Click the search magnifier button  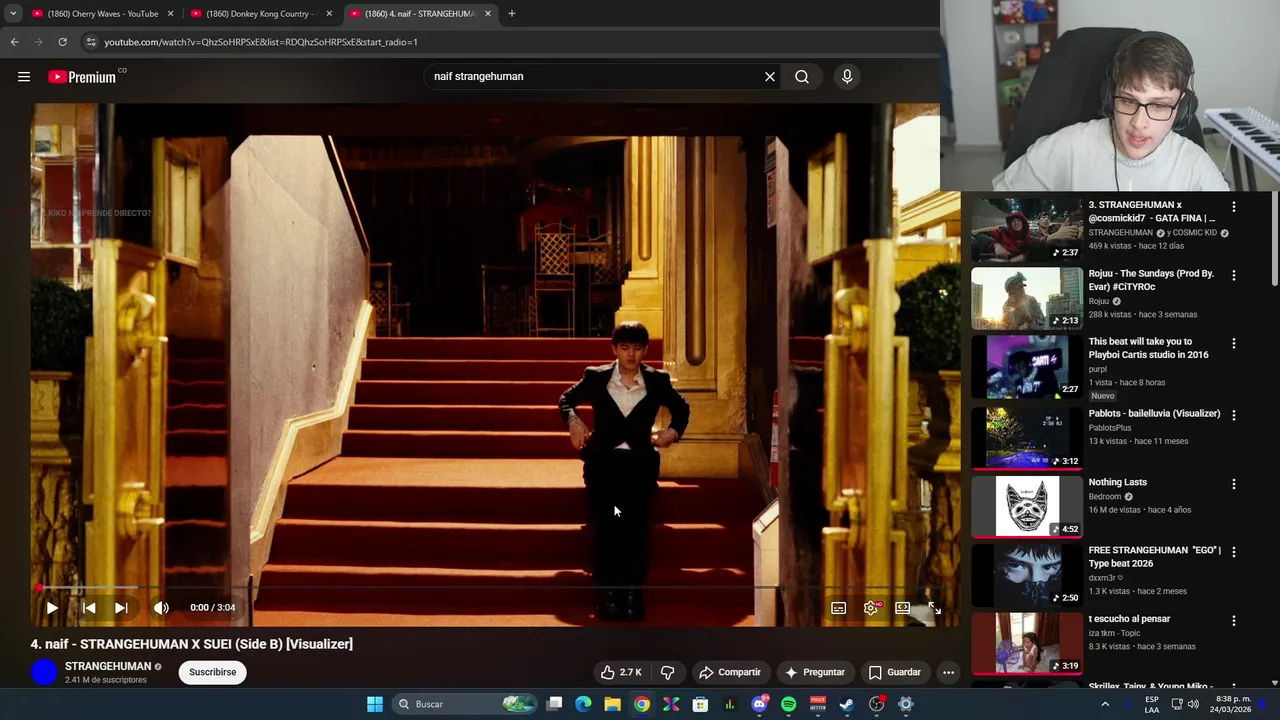click(802, 76)
